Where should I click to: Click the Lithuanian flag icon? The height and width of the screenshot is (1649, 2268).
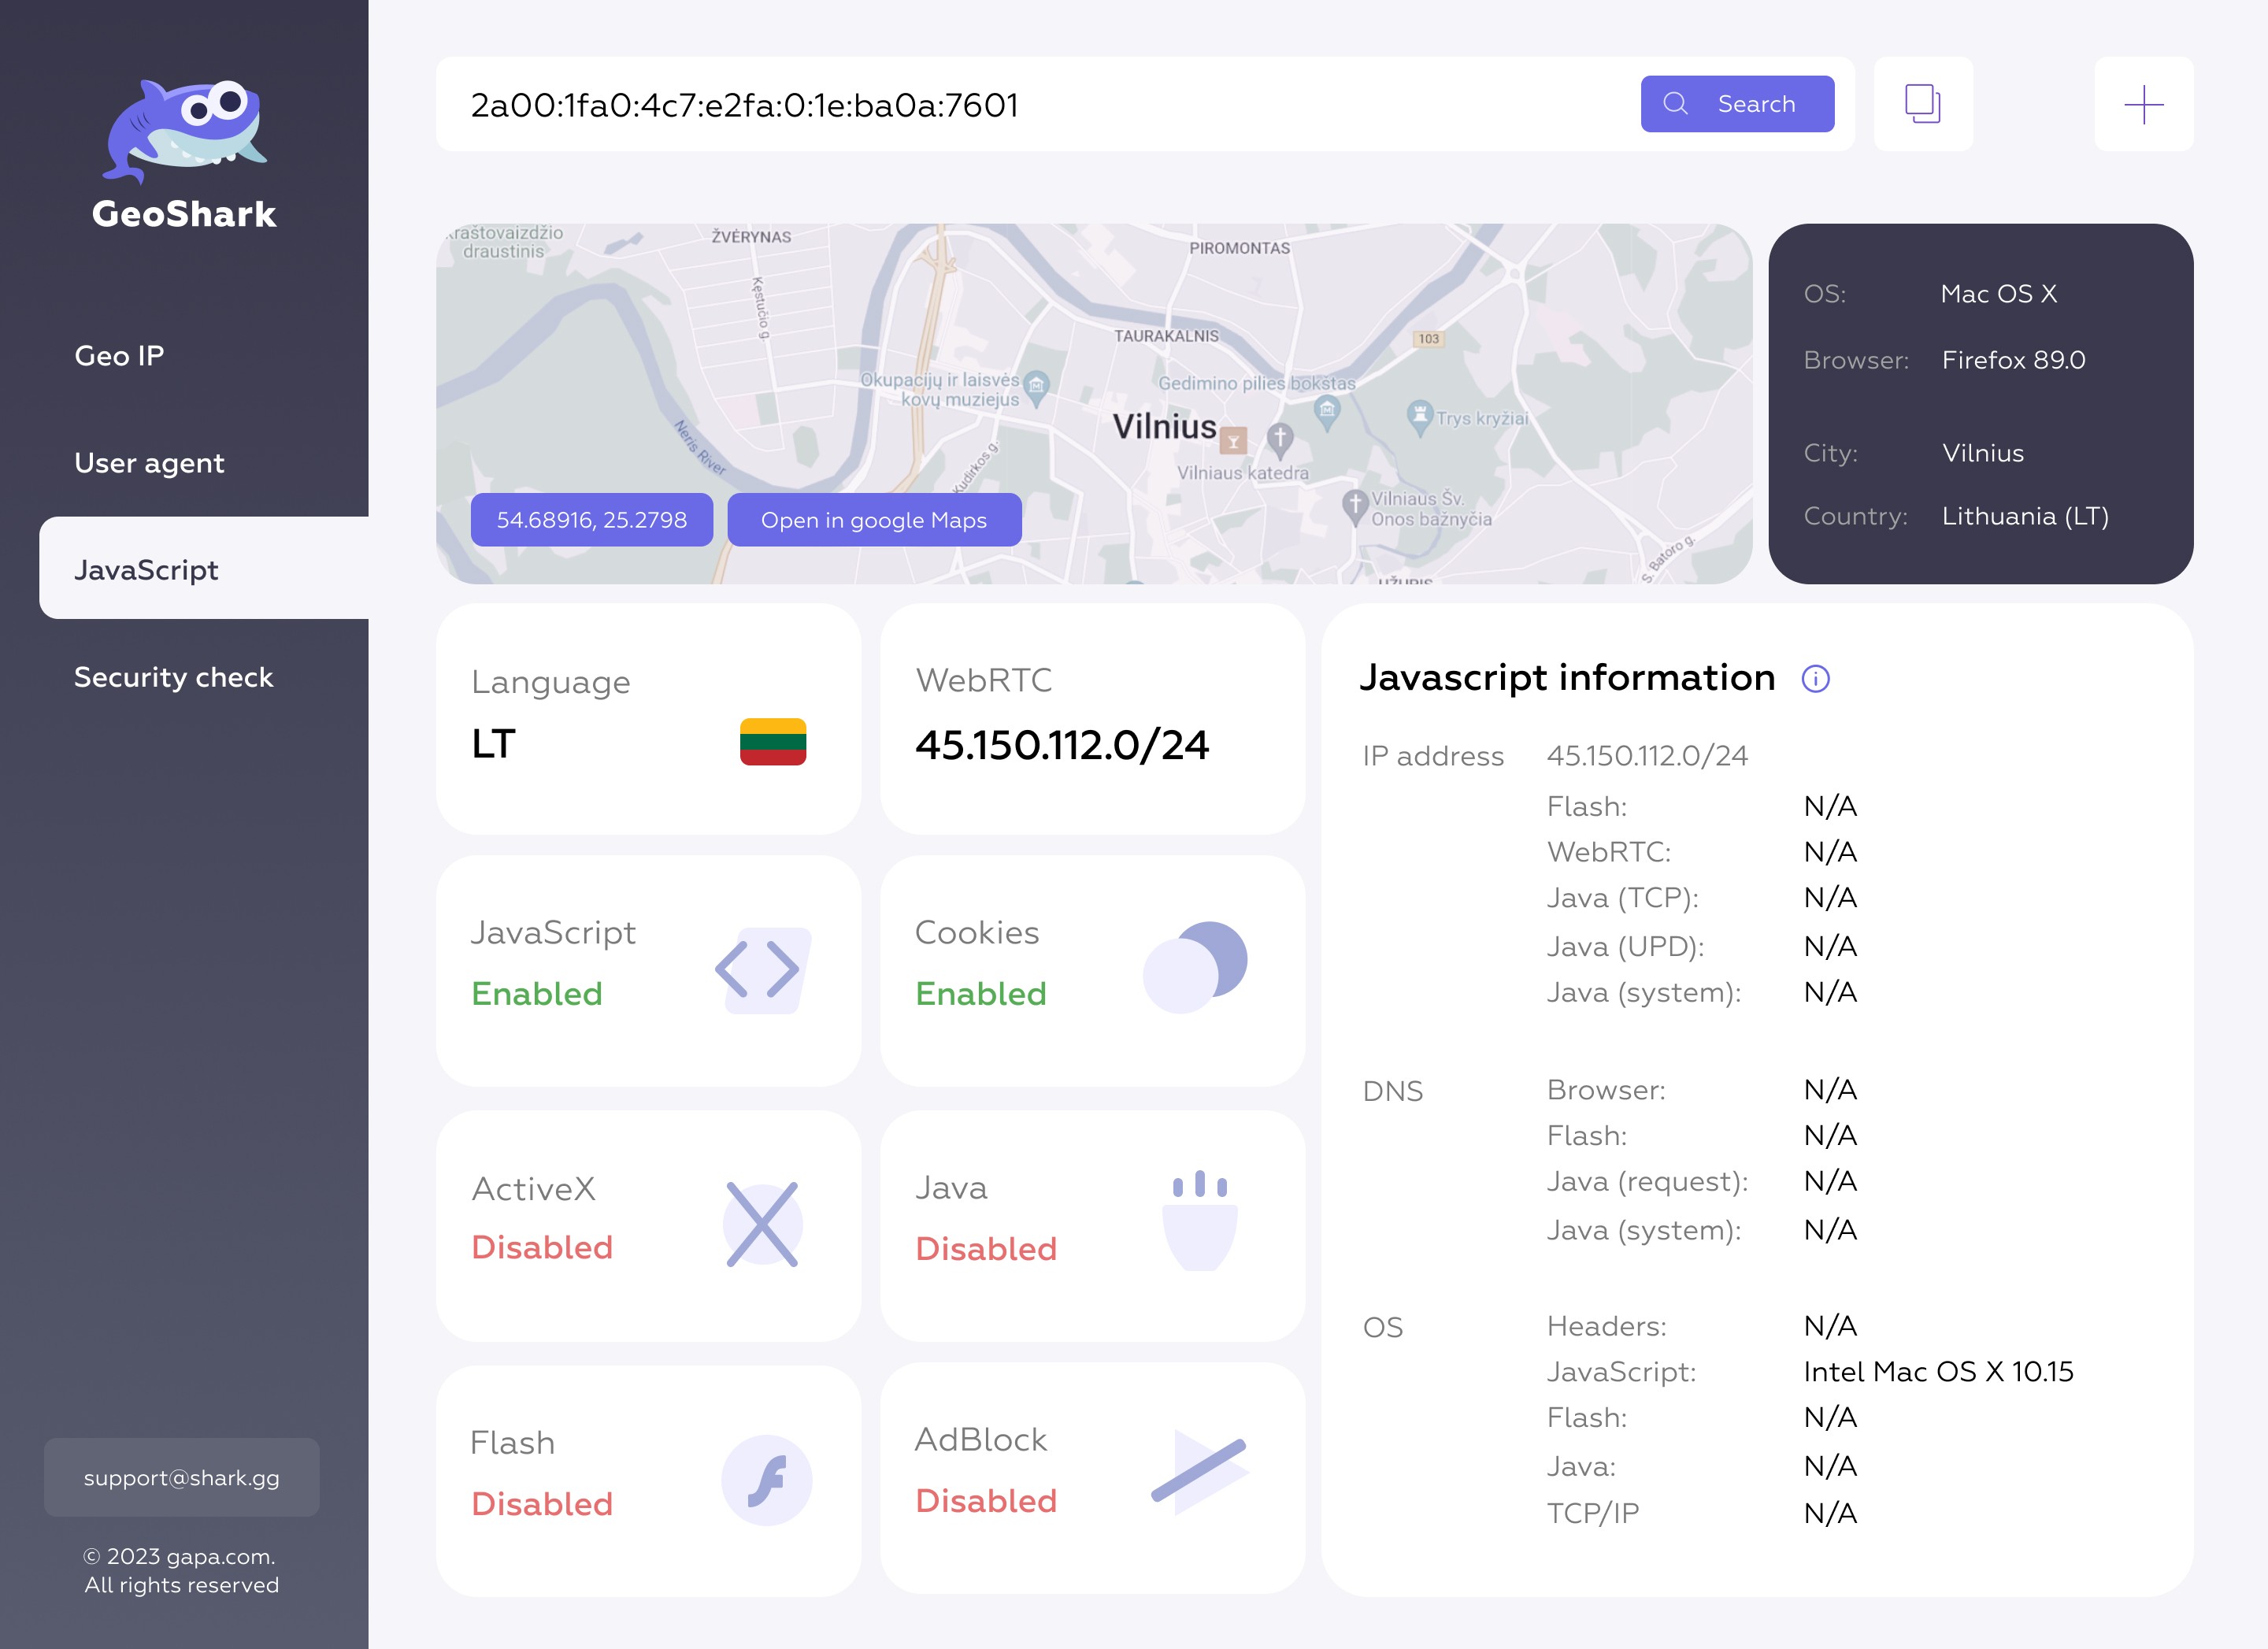(x=772, y=742)
